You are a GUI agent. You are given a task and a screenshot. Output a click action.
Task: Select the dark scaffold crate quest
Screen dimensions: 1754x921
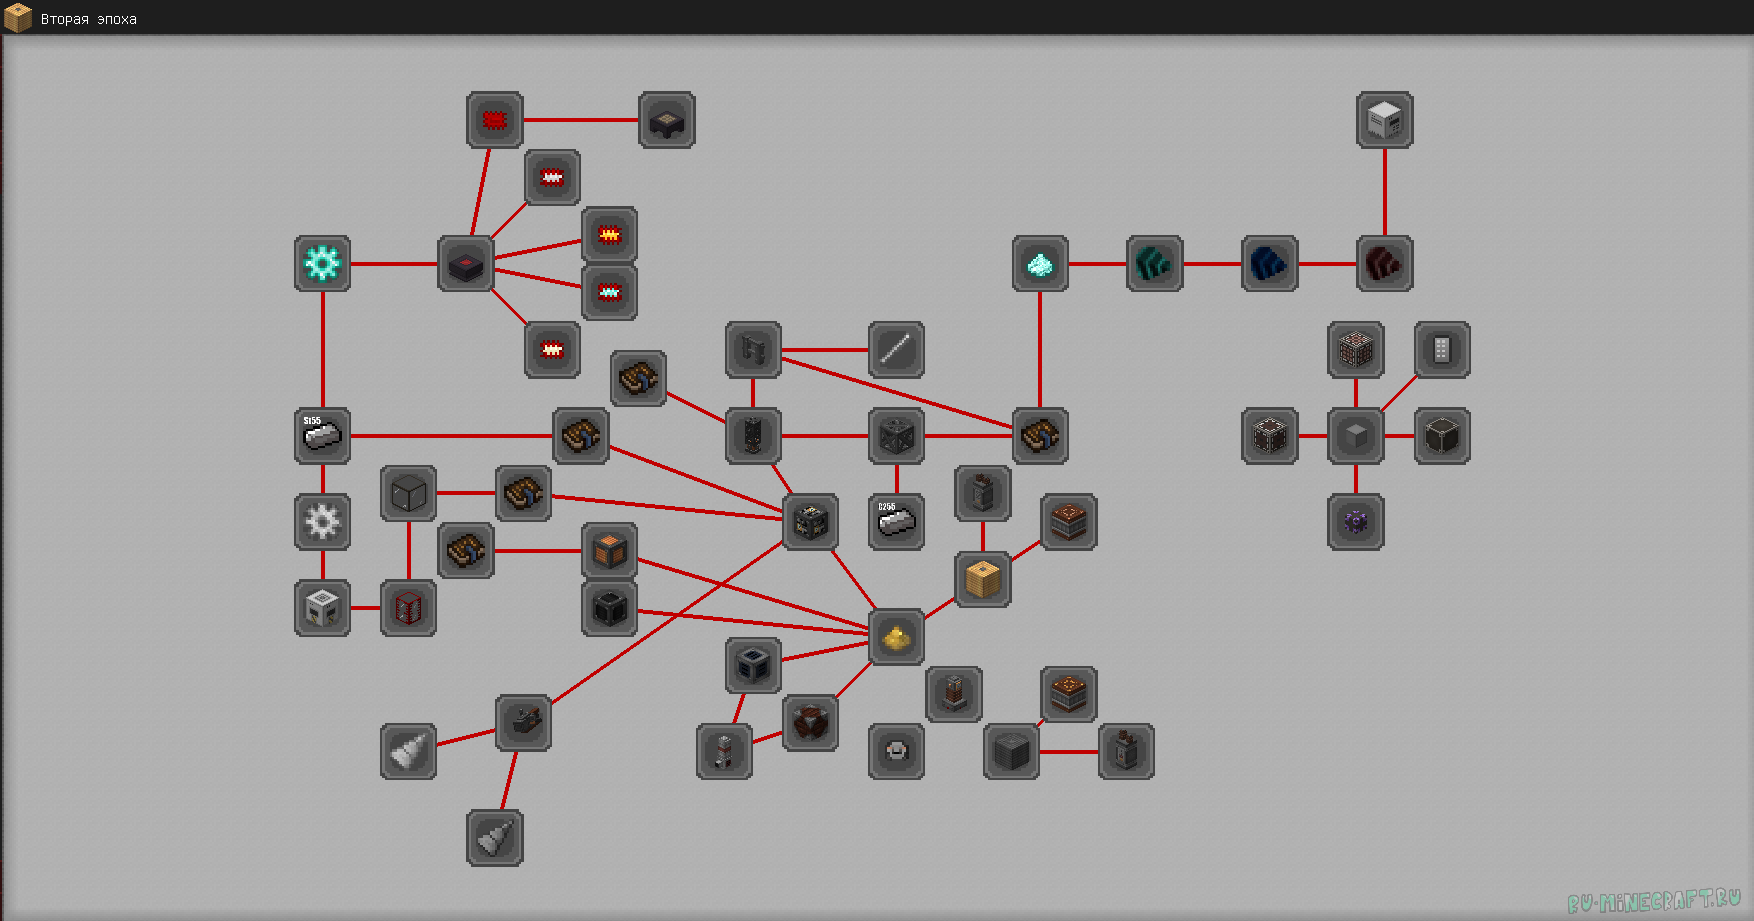[x=896, y=436]
